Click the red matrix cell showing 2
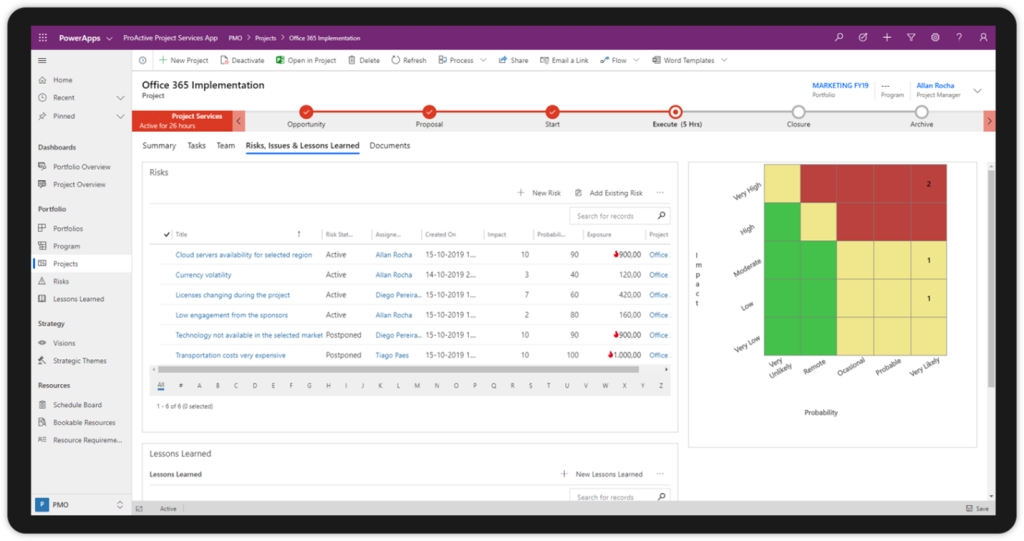Screen dimensions: 1024x541 [929, 184]
